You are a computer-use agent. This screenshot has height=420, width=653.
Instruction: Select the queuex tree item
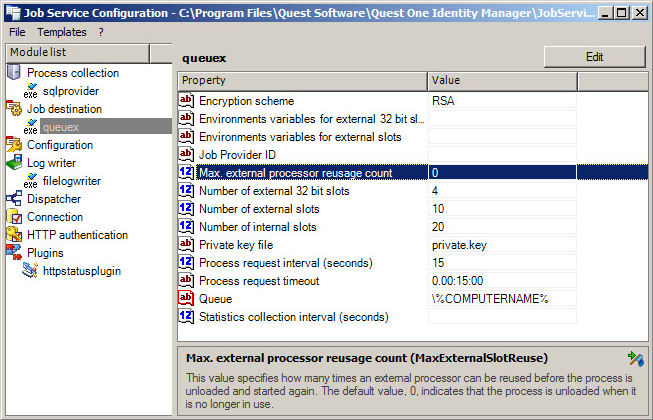(x=106, y=127)
